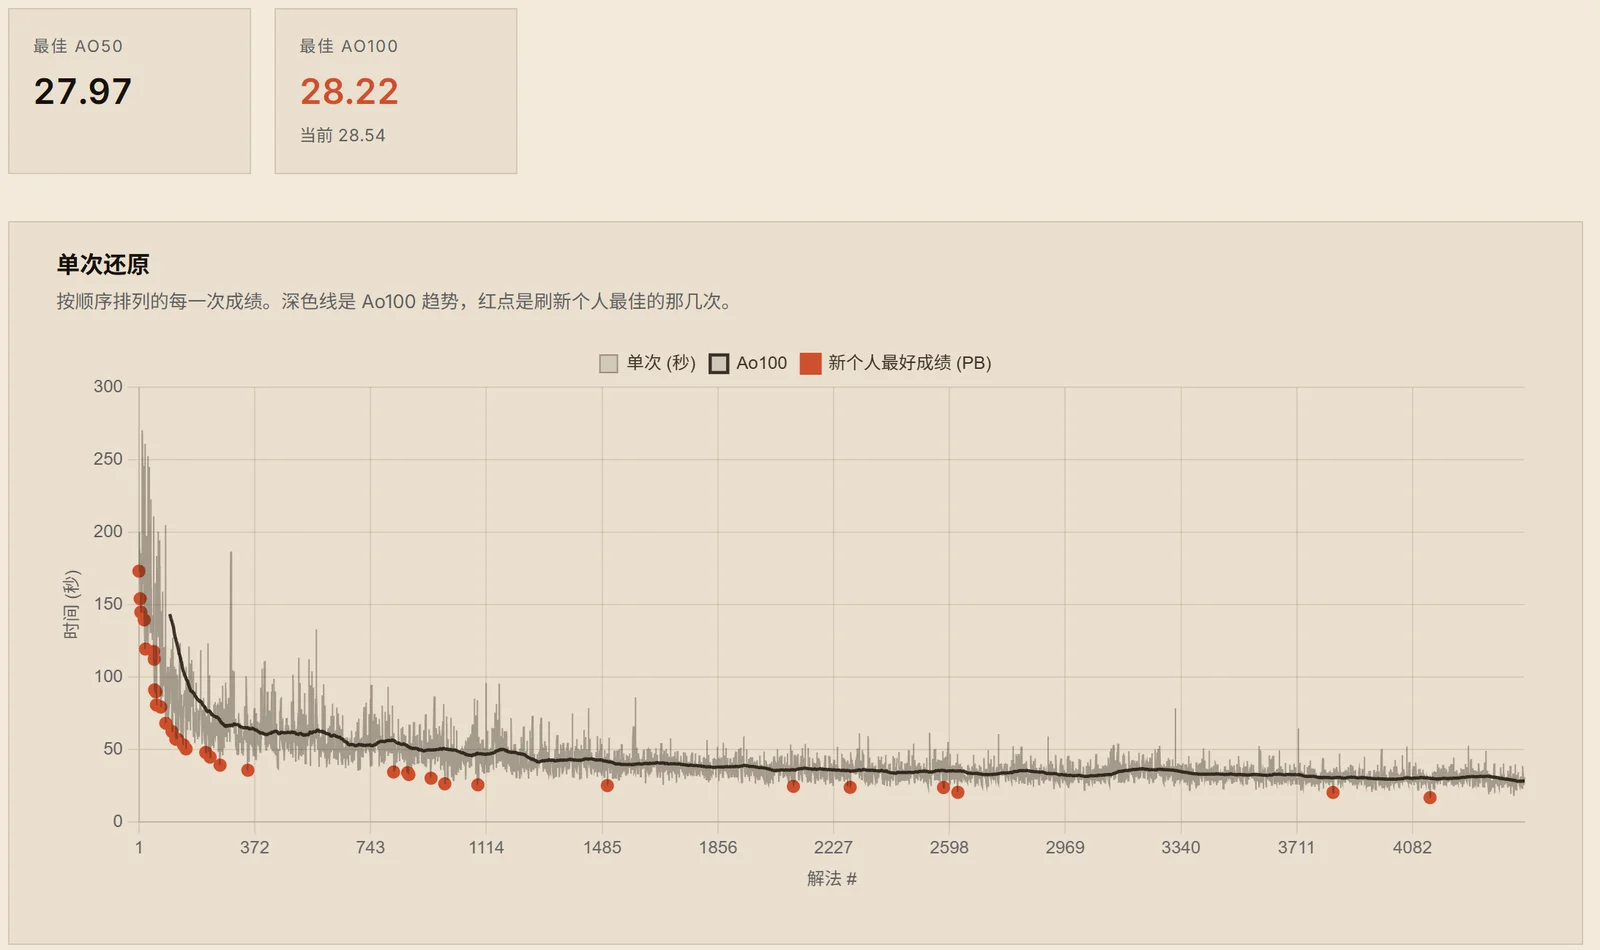Click the y-axis title 时间 (秒)
Viewport: 1600px width, 950px height.
[x=71, y=604]
